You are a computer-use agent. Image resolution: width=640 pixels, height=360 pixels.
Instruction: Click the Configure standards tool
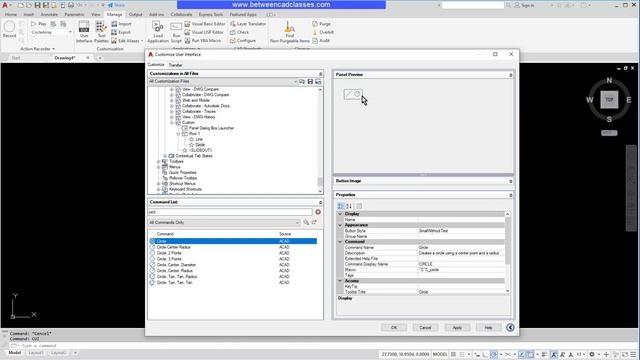coord(243,41)
